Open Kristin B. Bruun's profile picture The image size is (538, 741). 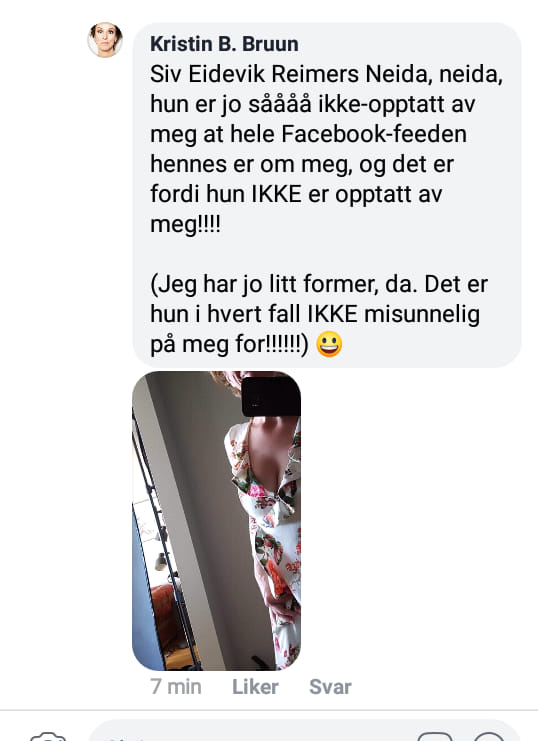(105, 40)
